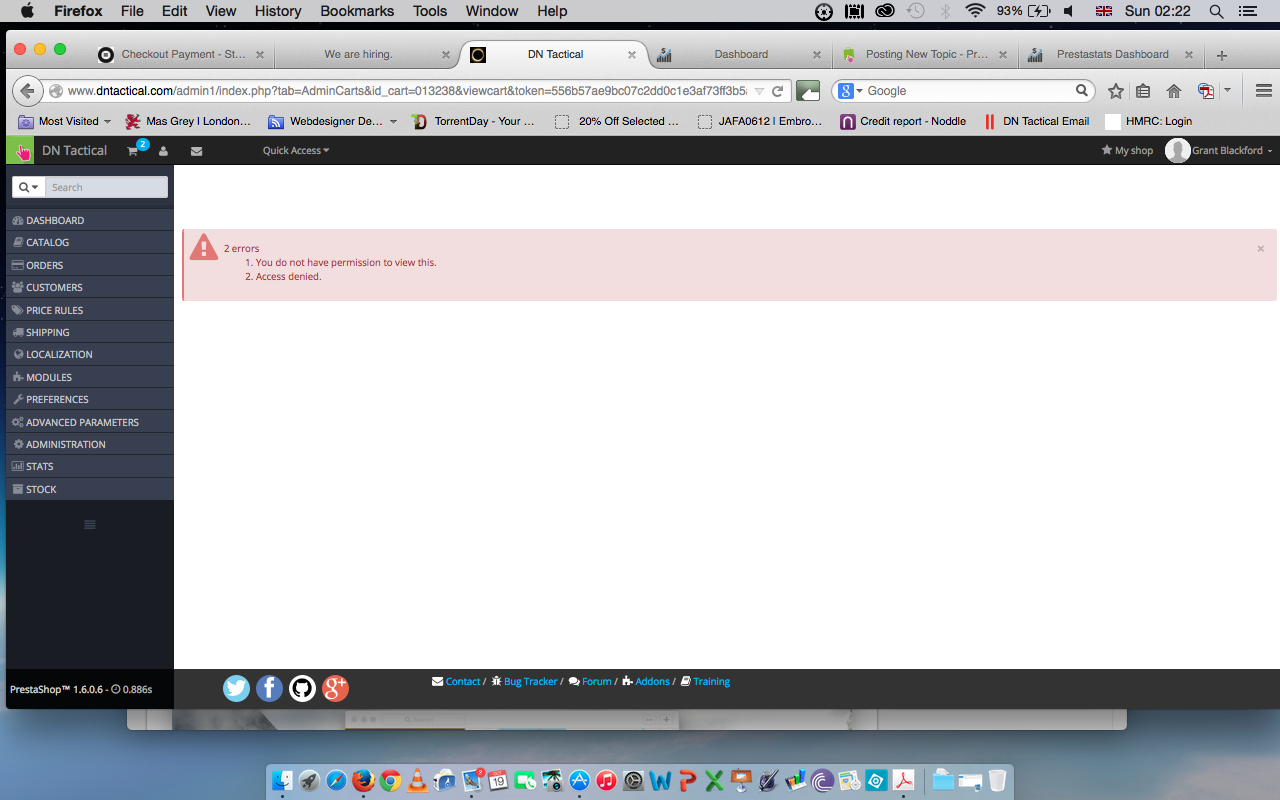Open the Firefox hamburger menu
Image resolution: width=1280 pixels, height=800 pixels.
point(1263,91)
